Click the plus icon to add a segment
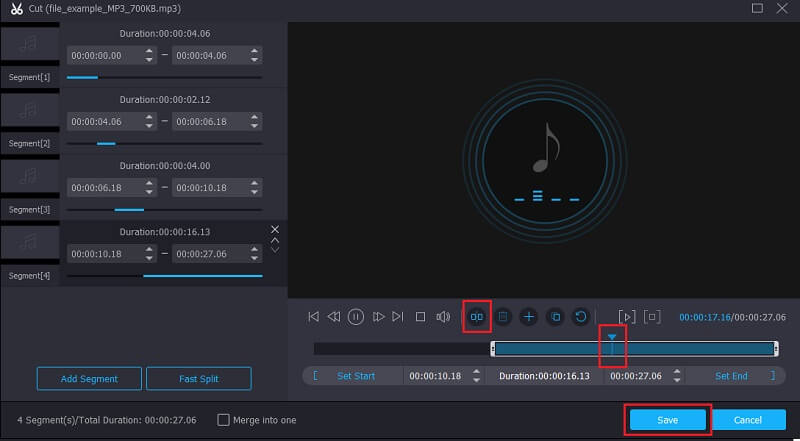The width and height of the screenshot is (800, 441). pos(529,317)
